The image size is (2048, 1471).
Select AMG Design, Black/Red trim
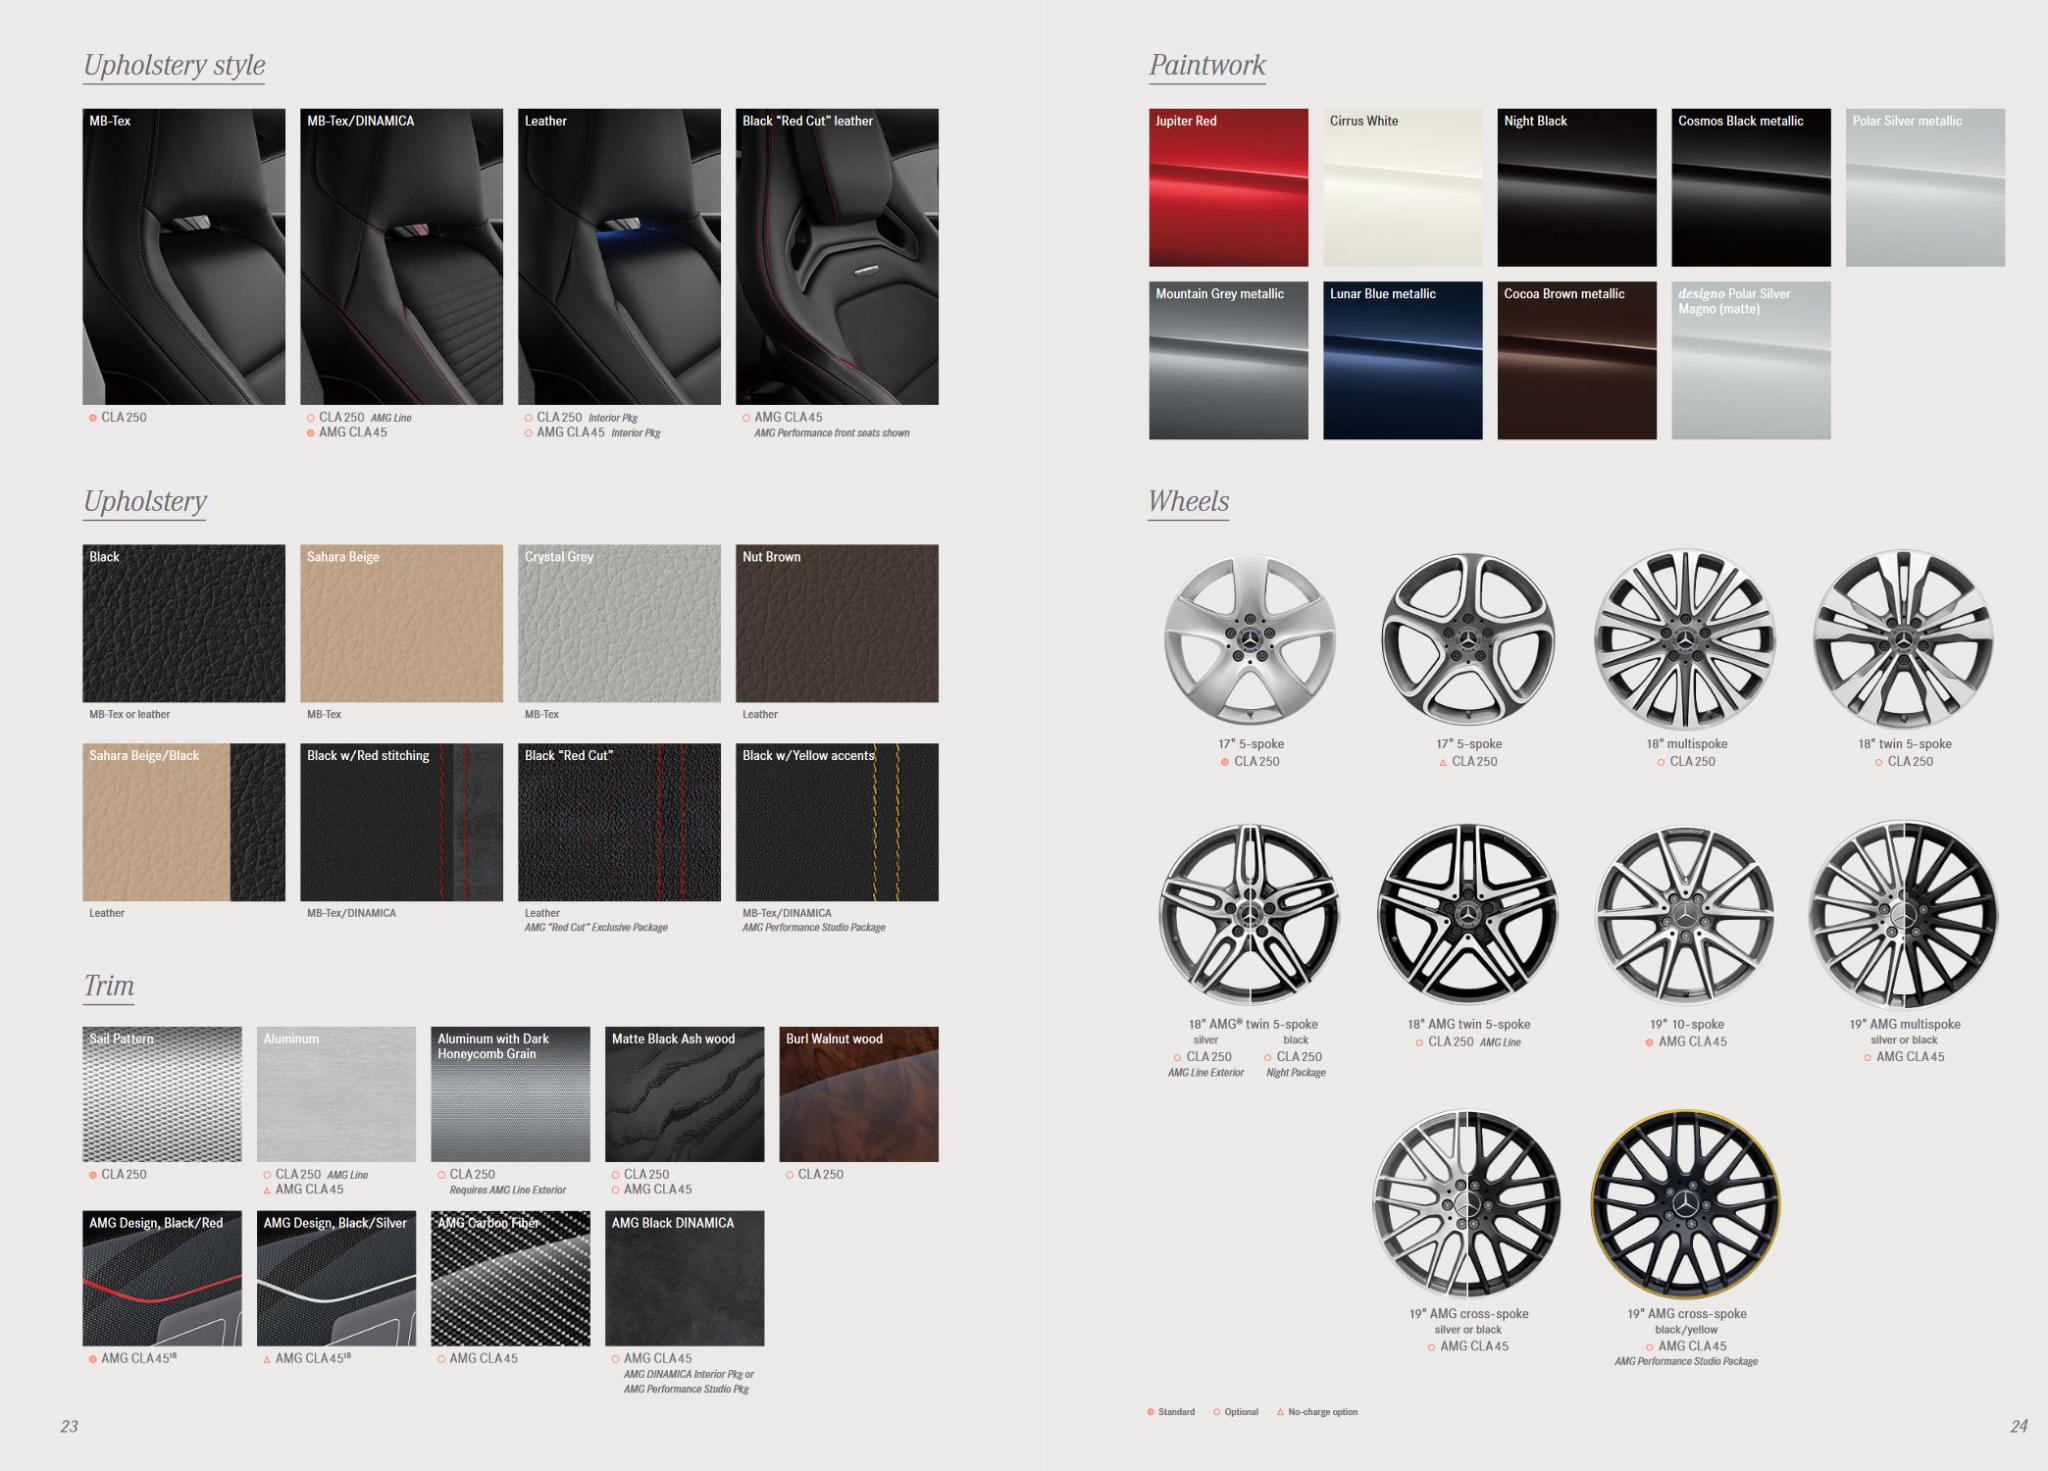point(162,1278)
